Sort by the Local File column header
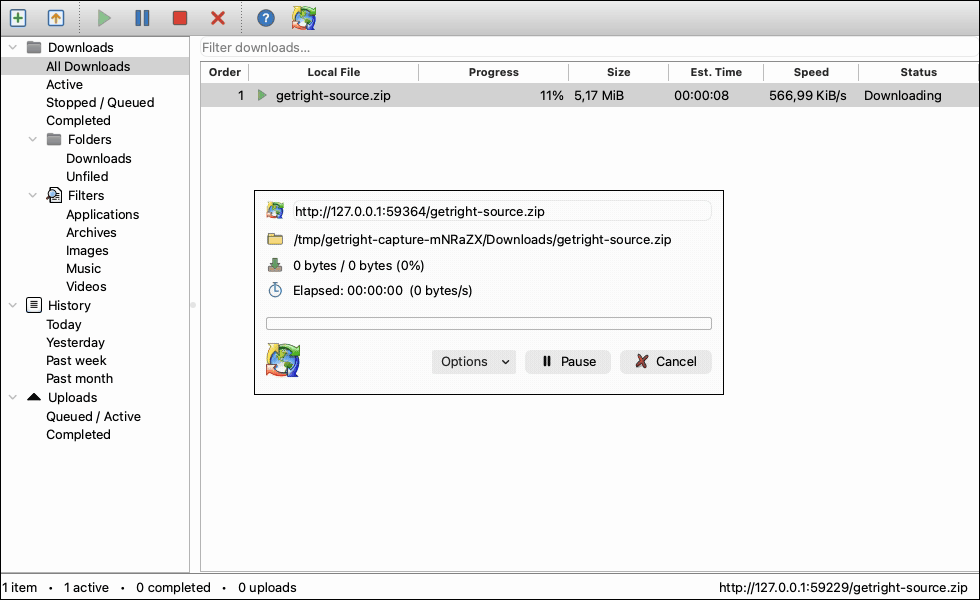This screenshot has height=600, width=980. coord(334,72)
